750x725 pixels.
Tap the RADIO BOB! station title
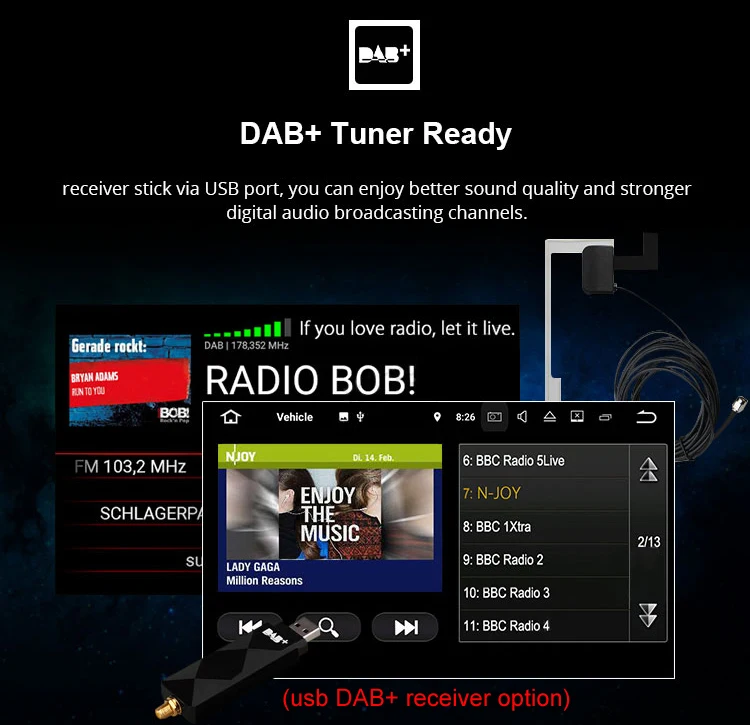(310, 380)
